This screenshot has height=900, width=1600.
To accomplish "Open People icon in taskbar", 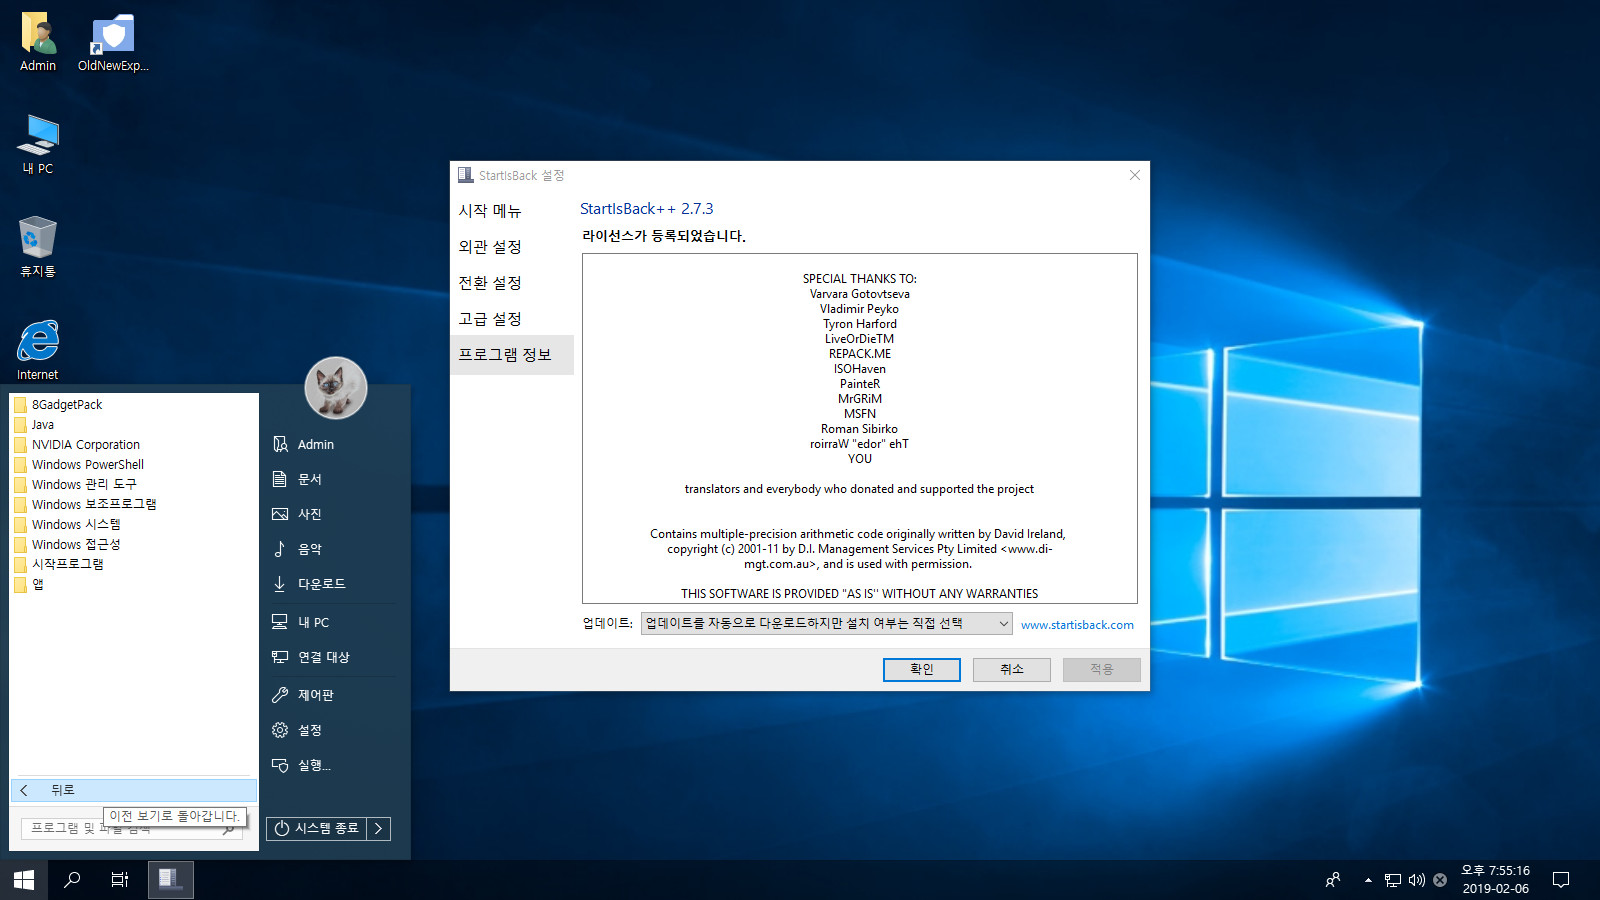I will click(x=1333, y=880).
